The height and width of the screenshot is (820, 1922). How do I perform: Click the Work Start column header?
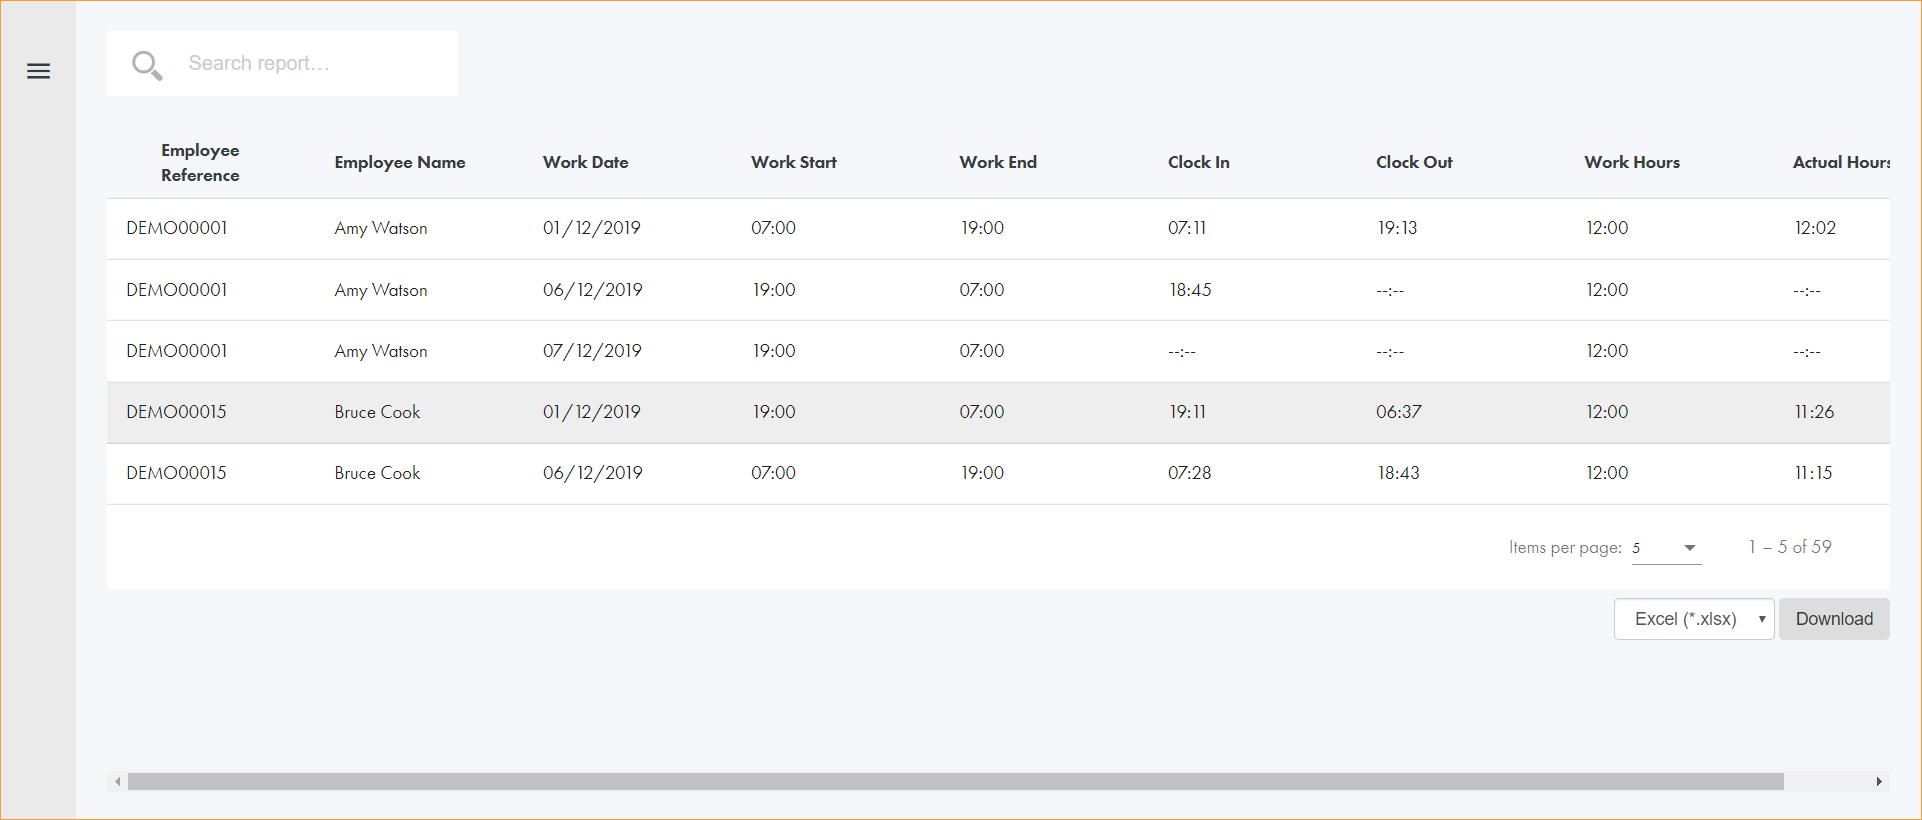click(x=793, y=162)
